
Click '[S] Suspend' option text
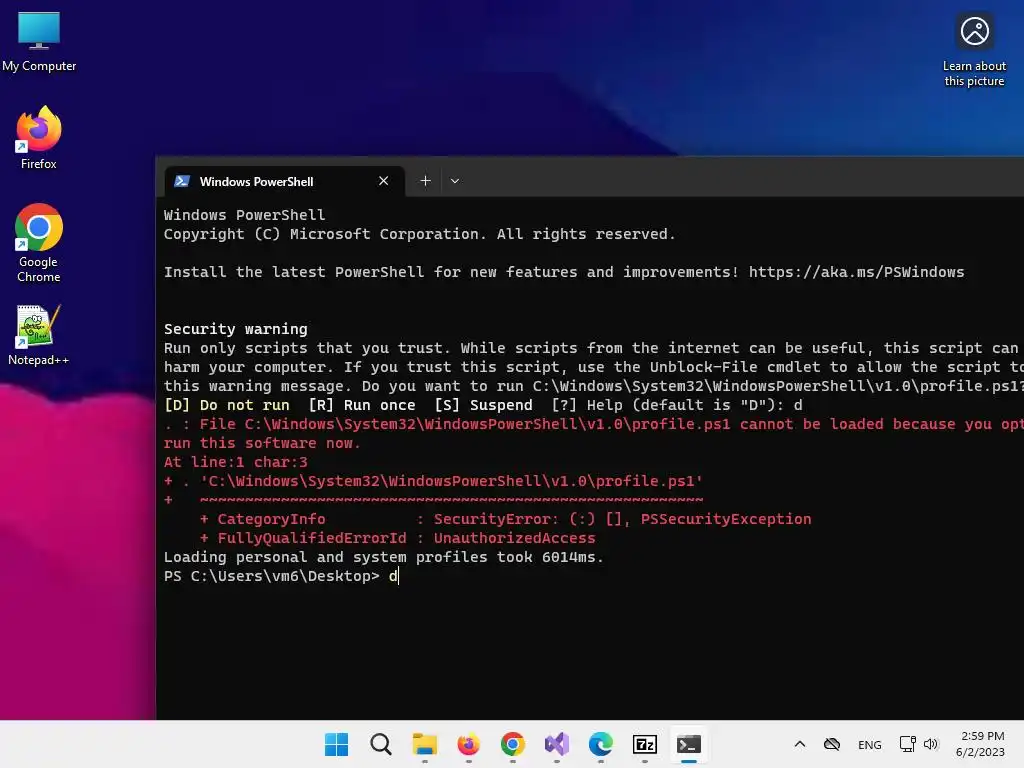483,405
